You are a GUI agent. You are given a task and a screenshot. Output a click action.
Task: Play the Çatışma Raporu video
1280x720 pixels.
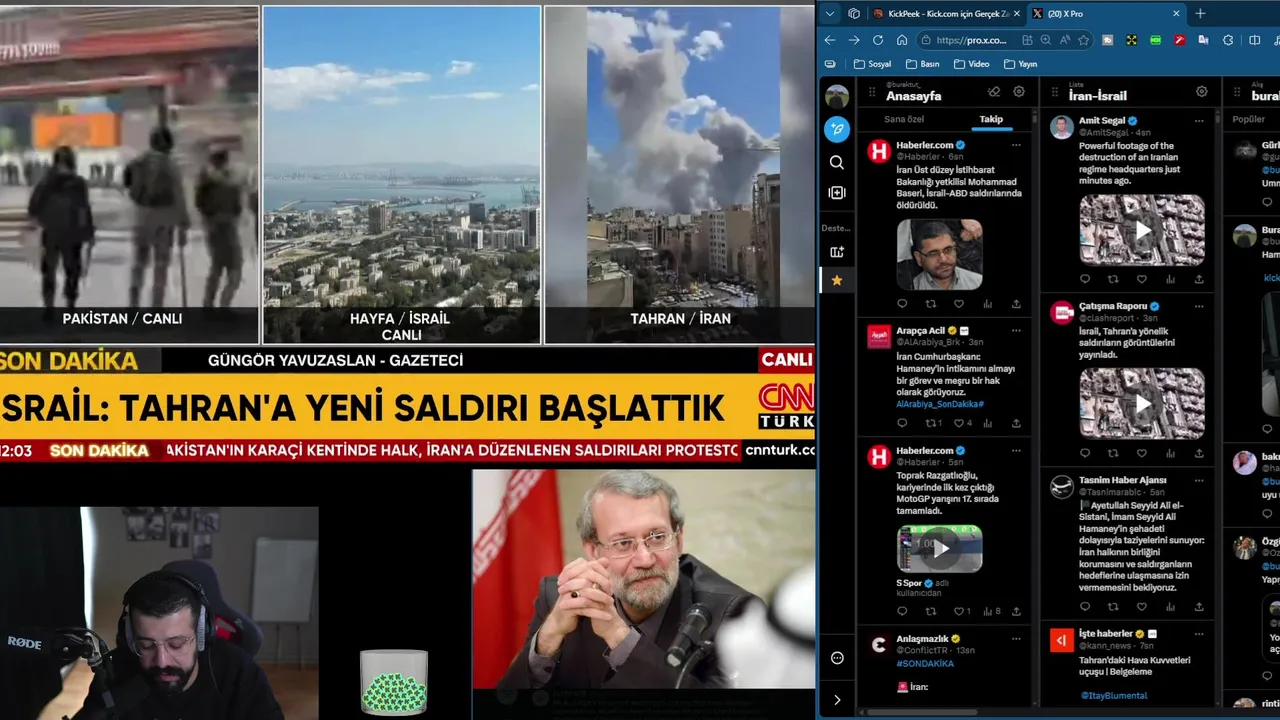pos(1142,404)
